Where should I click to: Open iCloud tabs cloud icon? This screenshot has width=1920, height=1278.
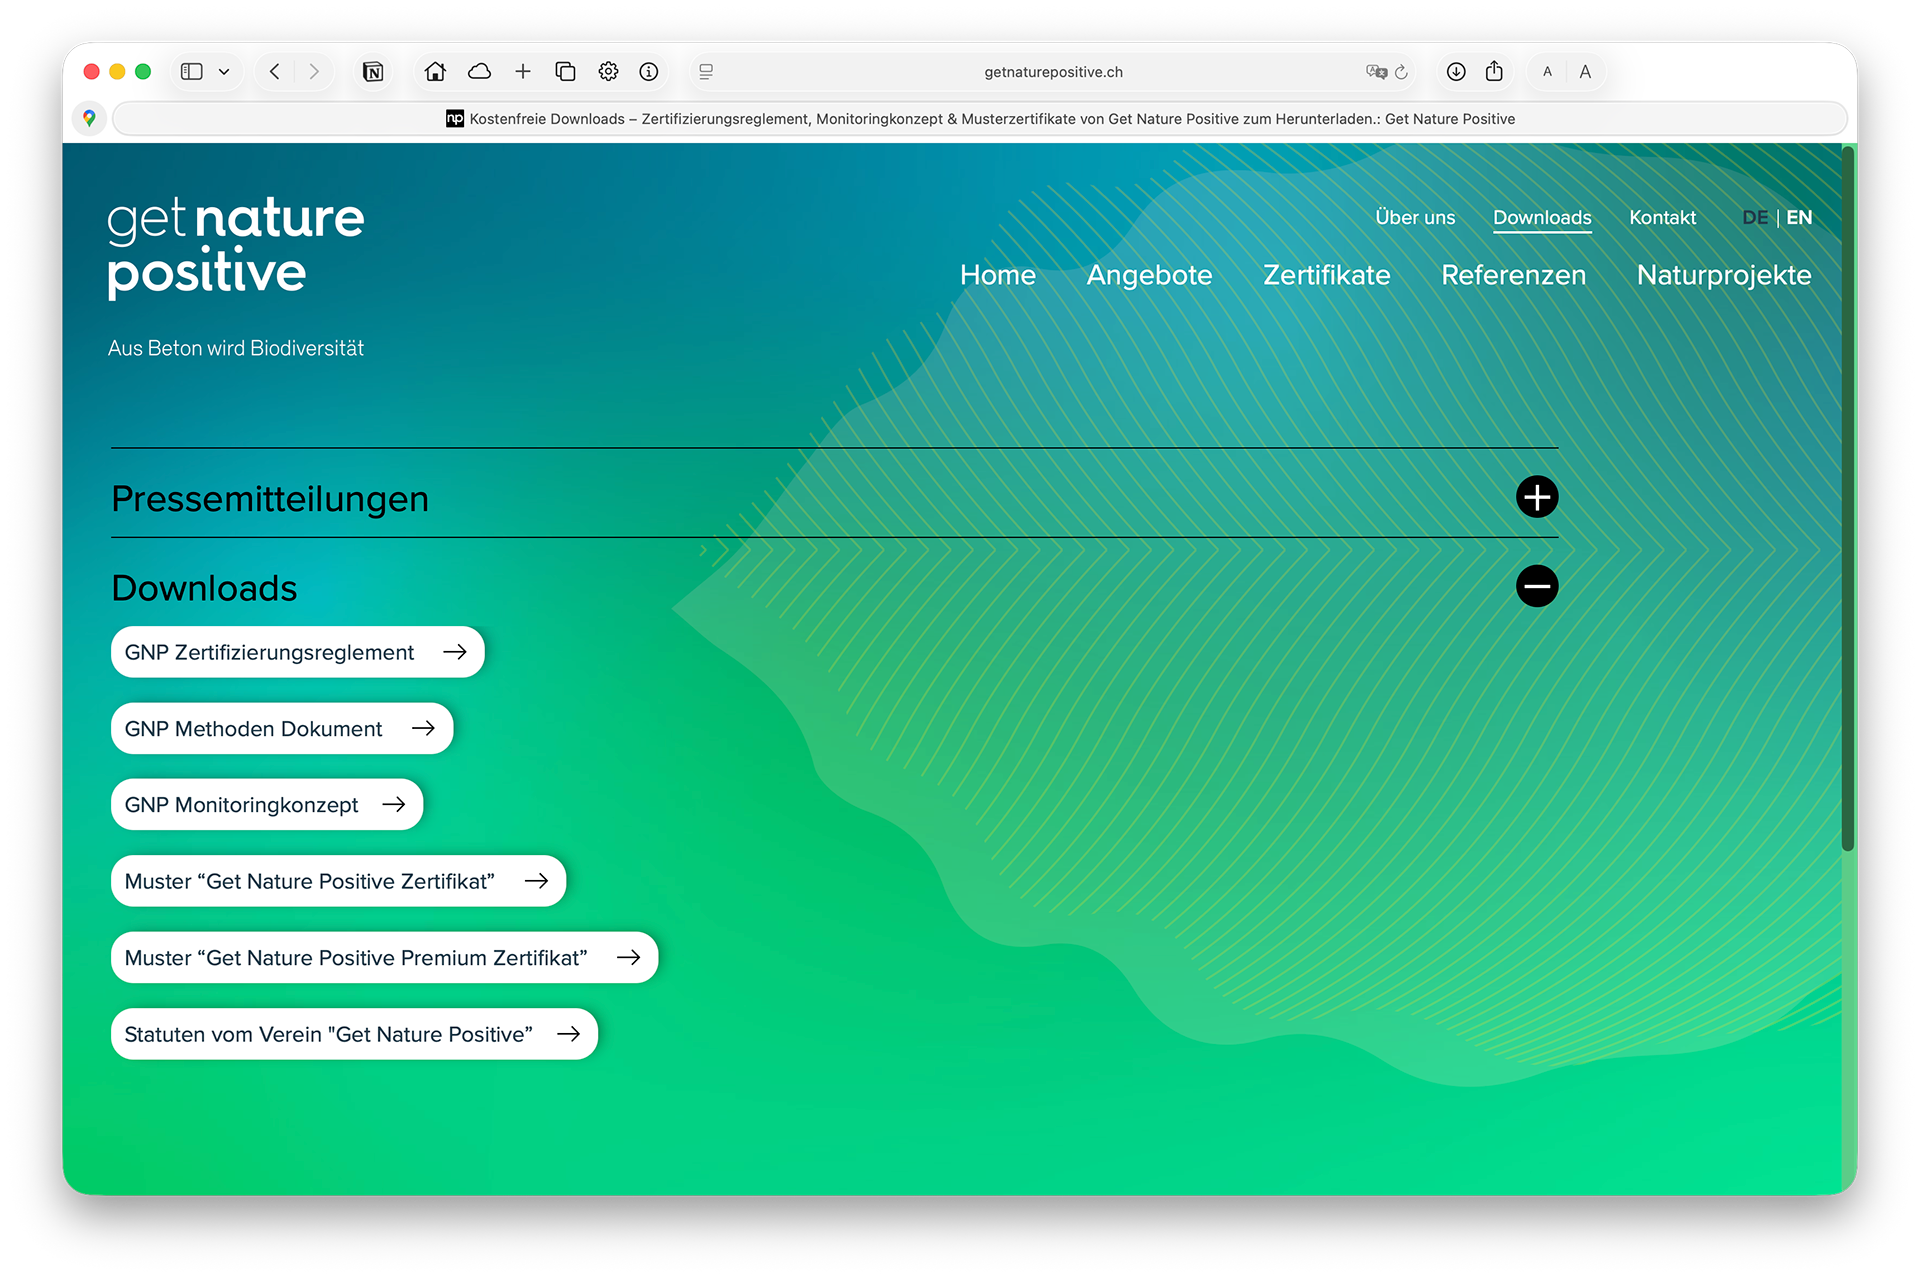[480, 71]
